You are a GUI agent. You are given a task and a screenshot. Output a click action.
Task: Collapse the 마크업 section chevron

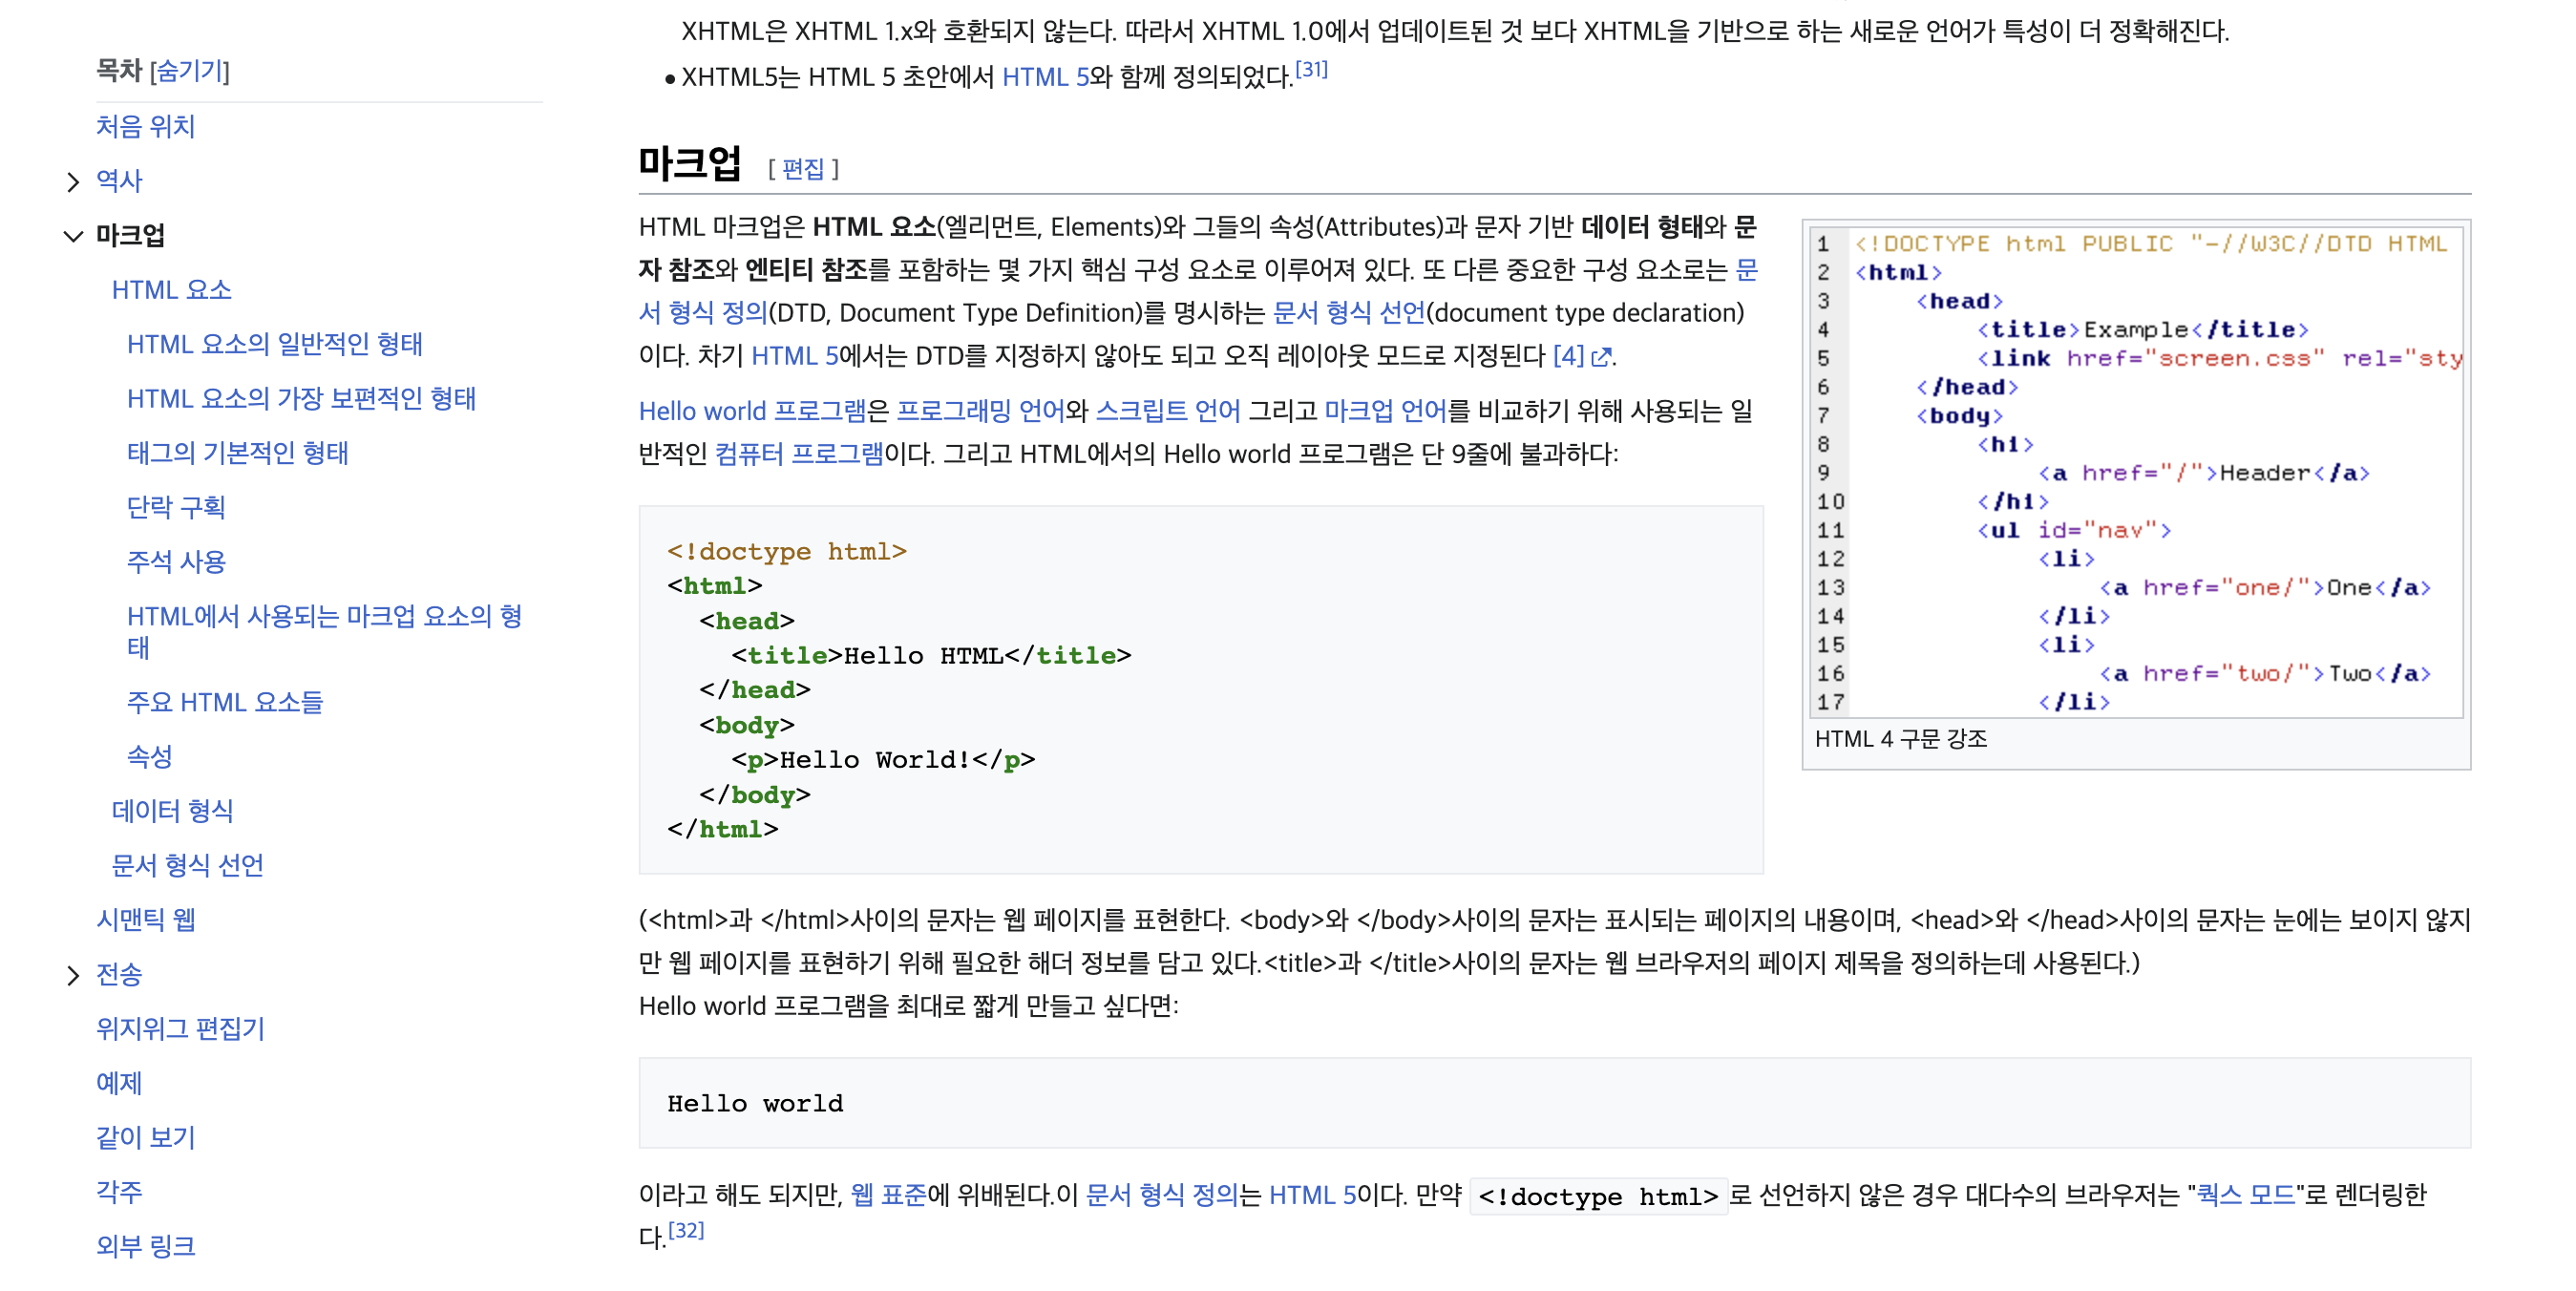(72, 236)
